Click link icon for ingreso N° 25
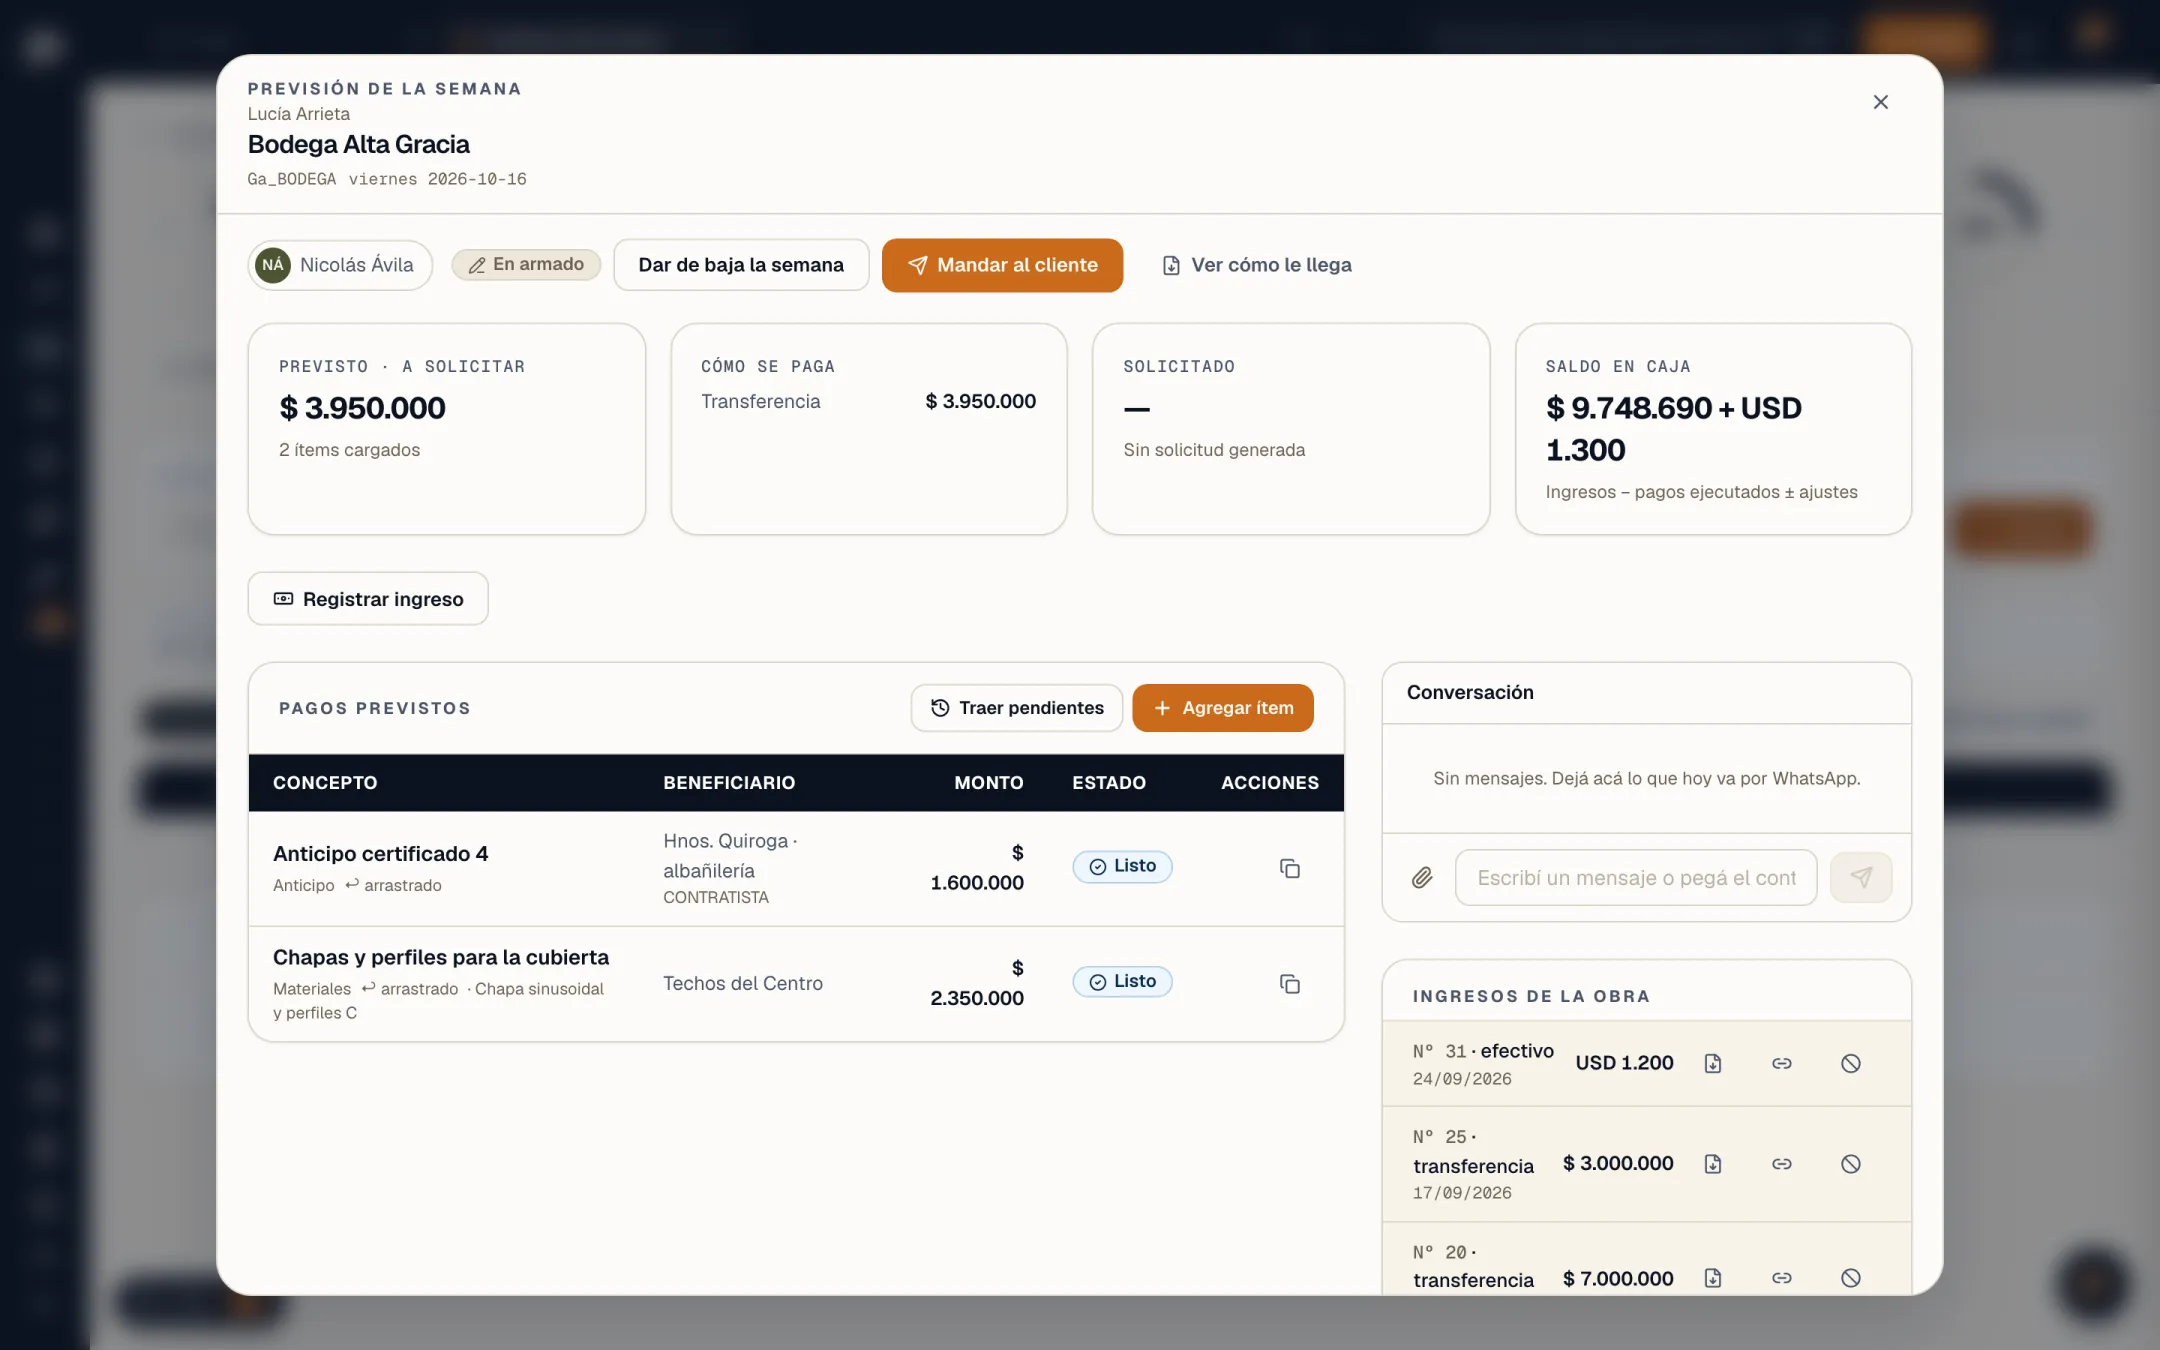The height and width of the screenshot is (1350, 2160). pyautogui.click(x=1782, y=1164)
